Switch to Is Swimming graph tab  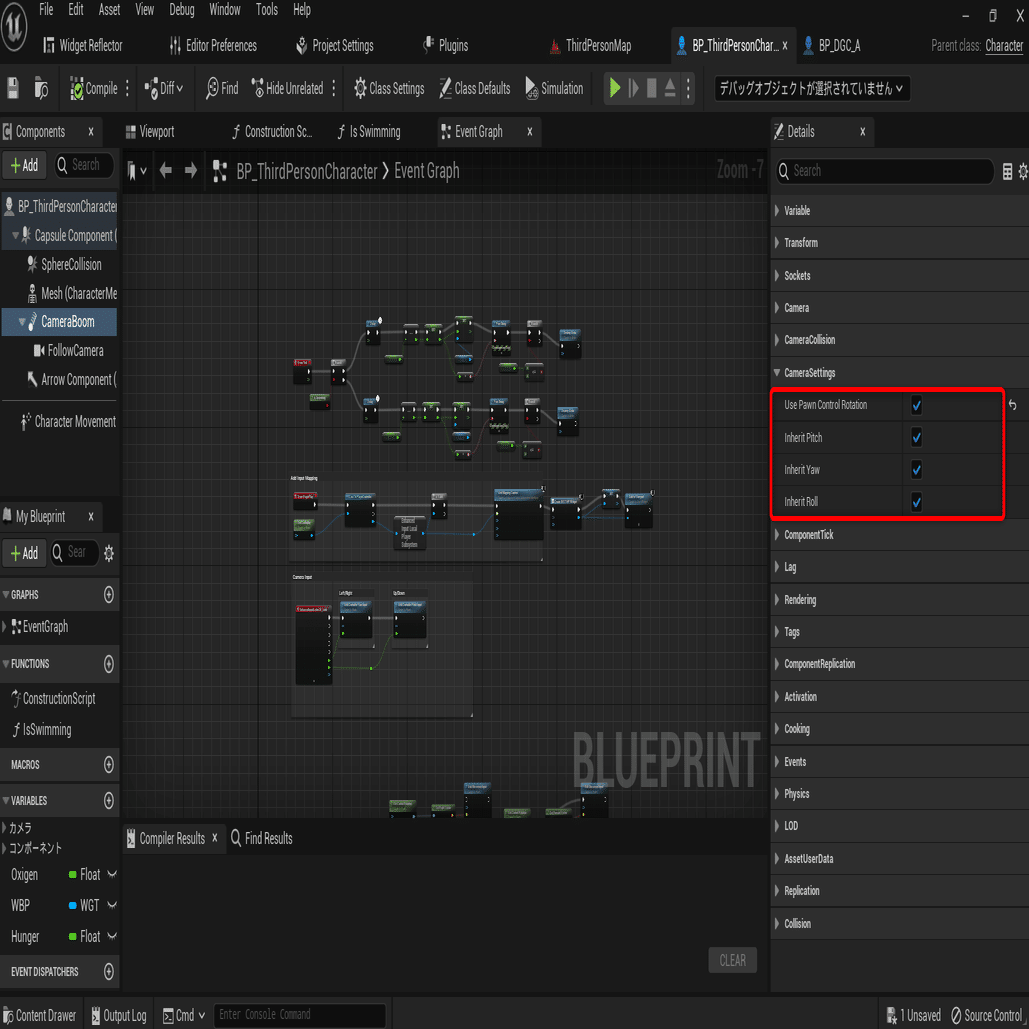click(x=369, y=132)
